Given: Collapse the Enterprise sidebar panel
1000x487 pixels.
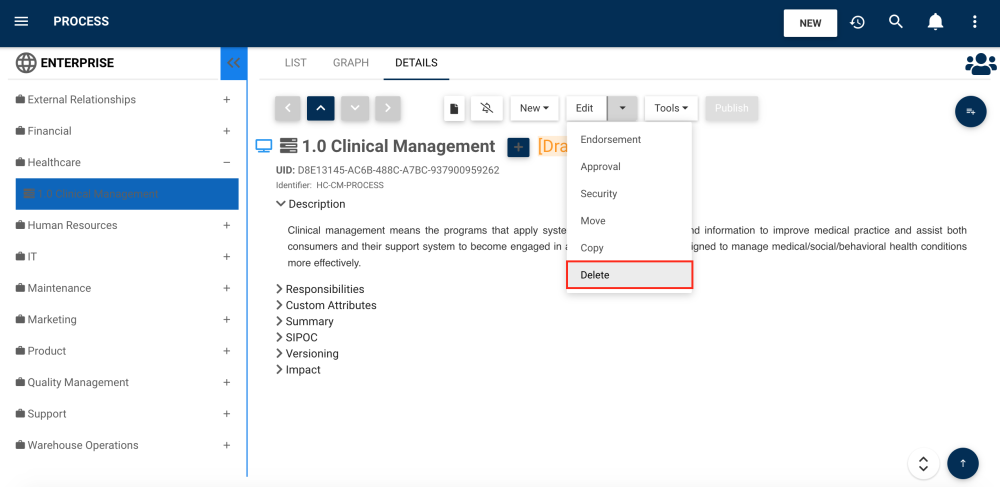Looking at the screenshot, I should coord(233,63).
